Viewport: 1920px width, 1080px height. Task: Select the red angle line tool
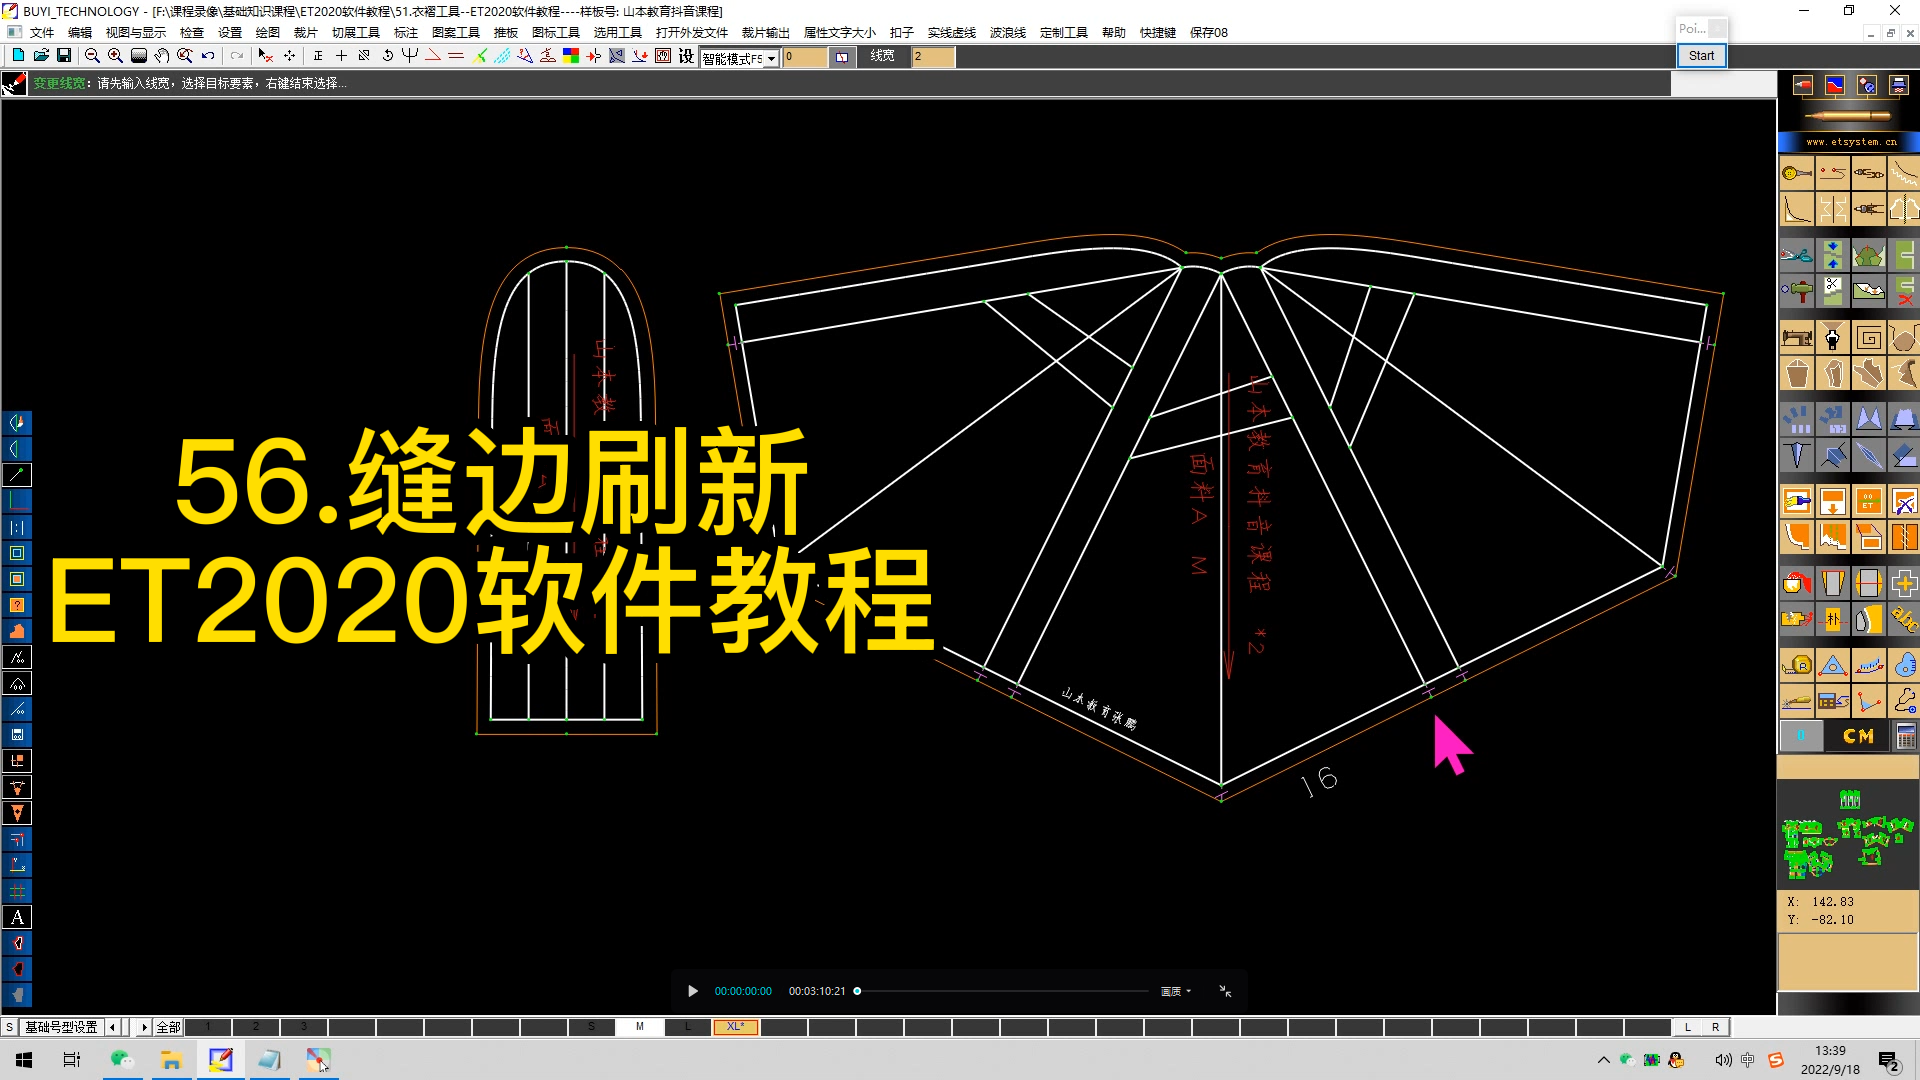[433, 56]
